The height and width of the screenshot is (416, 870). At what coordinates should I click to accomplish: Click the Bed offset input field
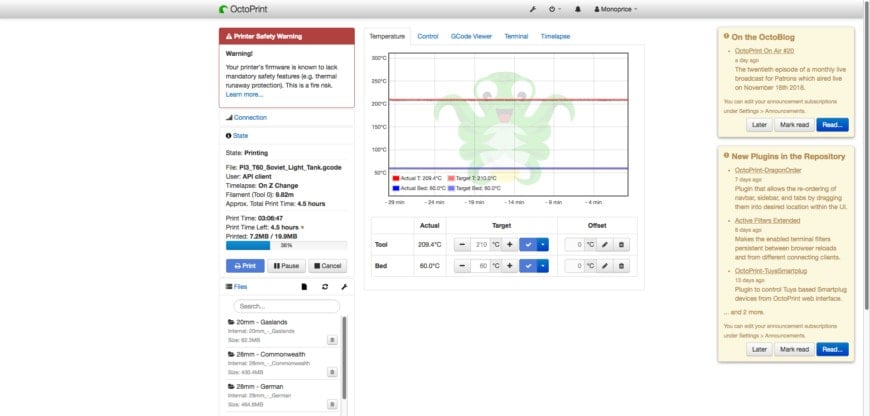coord(575,266)
